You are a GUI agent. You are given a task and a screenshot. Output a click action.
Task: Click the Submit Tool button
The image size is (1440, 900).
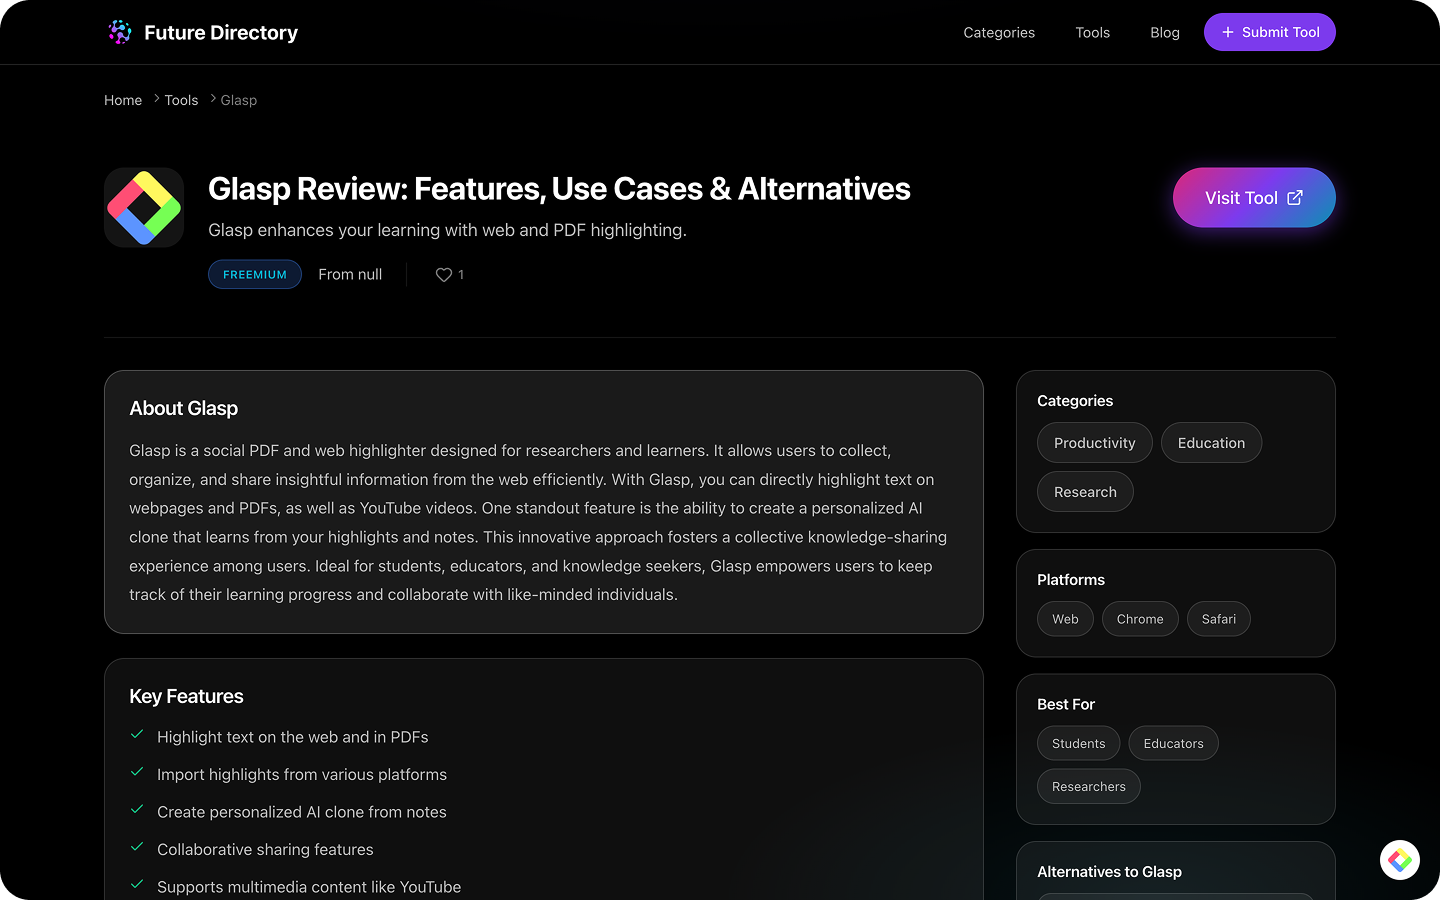1270,32
